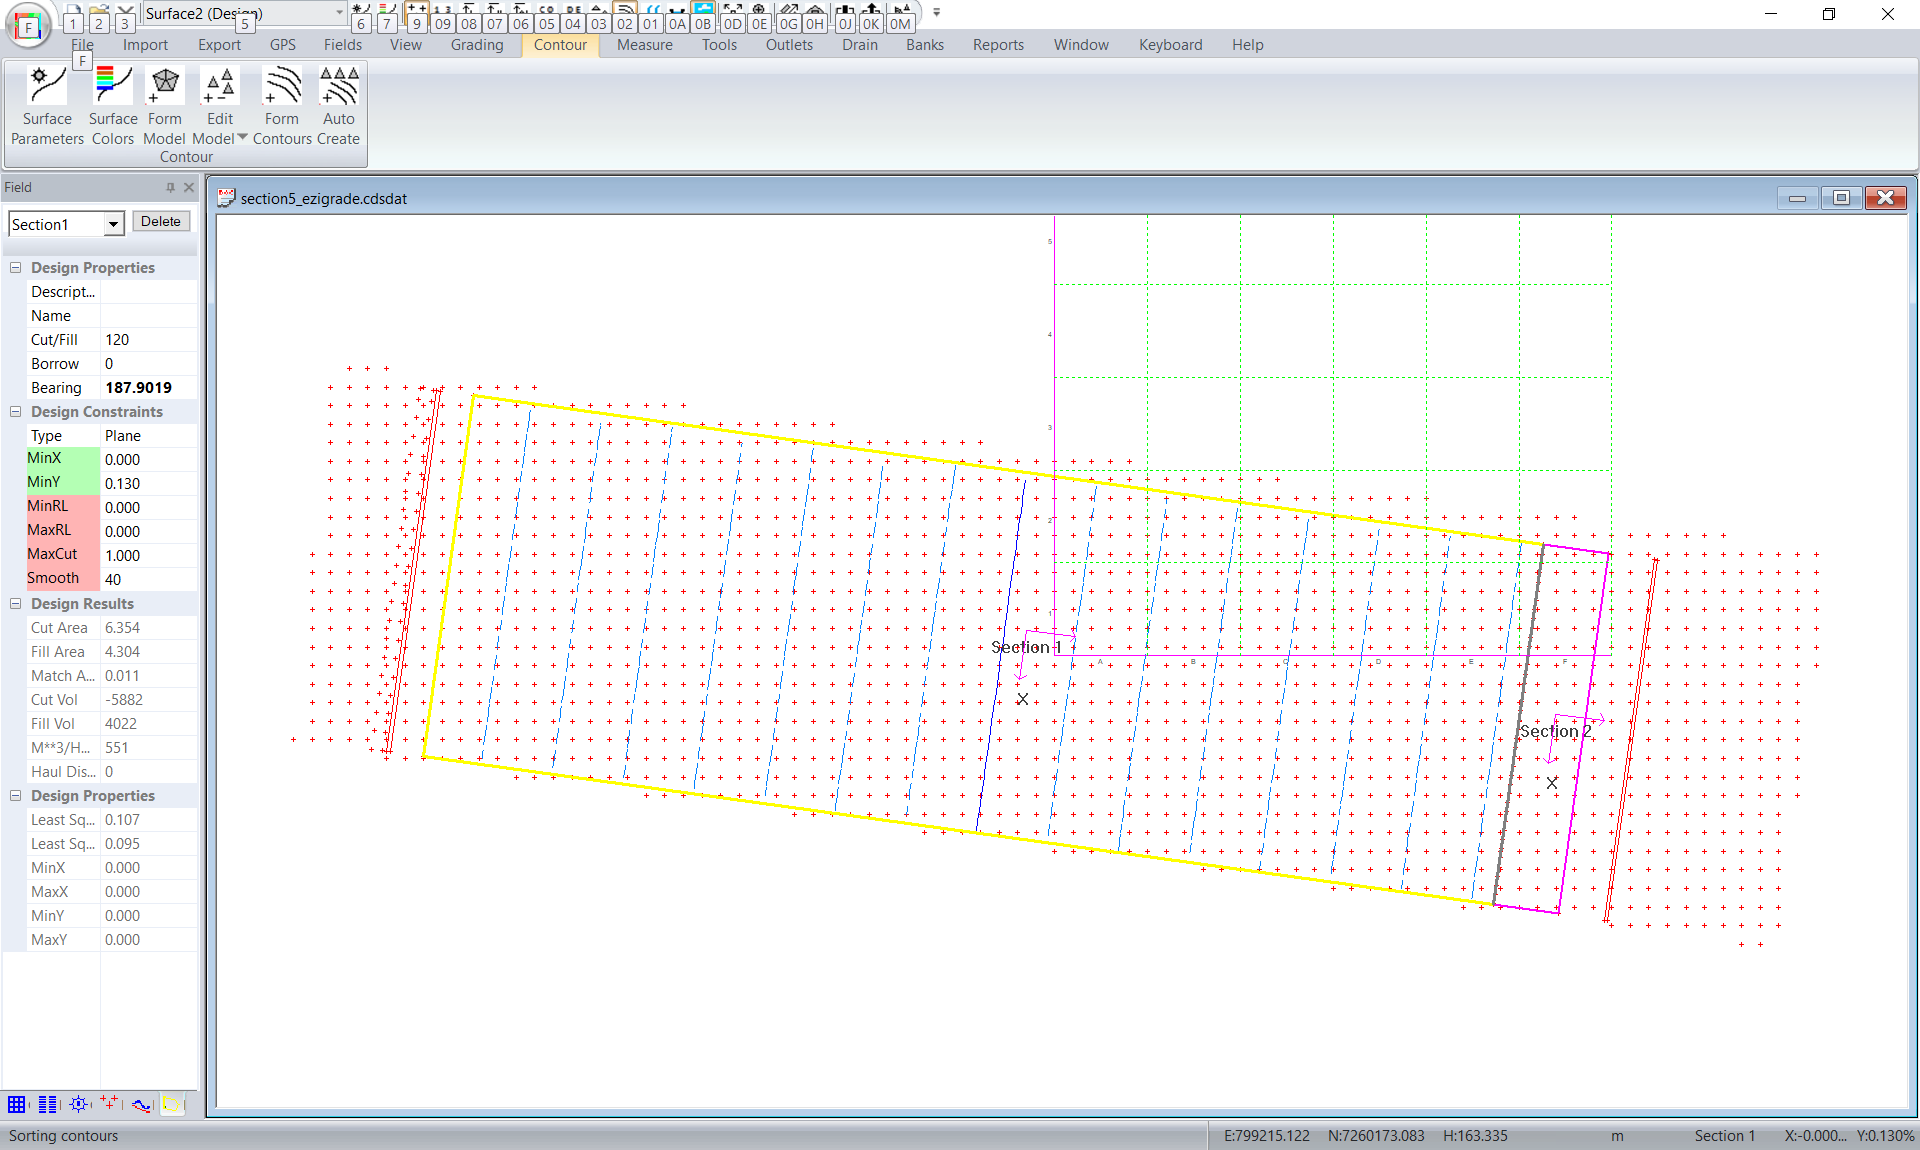Collapse the Design Constraints group
Screen dimensions: 1920x1150
[x=15, y=412]
